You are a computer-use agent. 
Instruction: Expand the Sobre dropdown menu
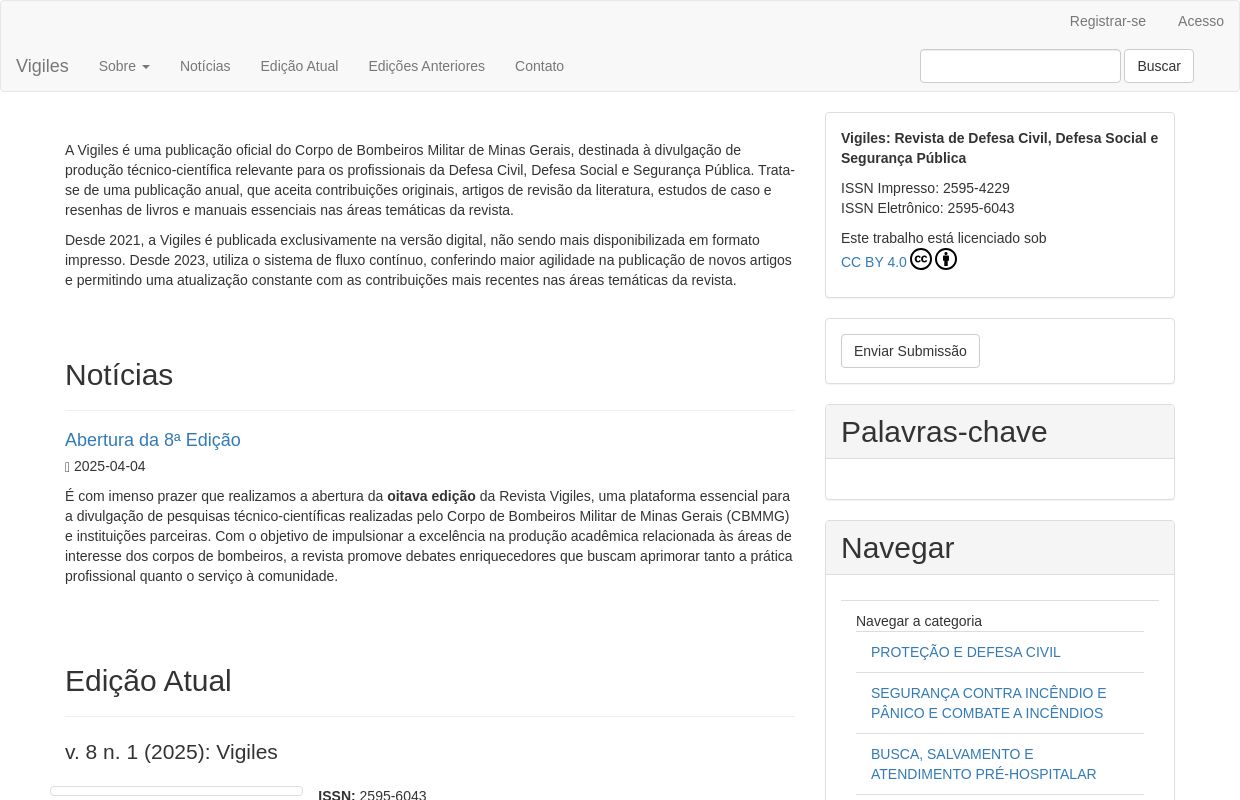tap(124, 66)
